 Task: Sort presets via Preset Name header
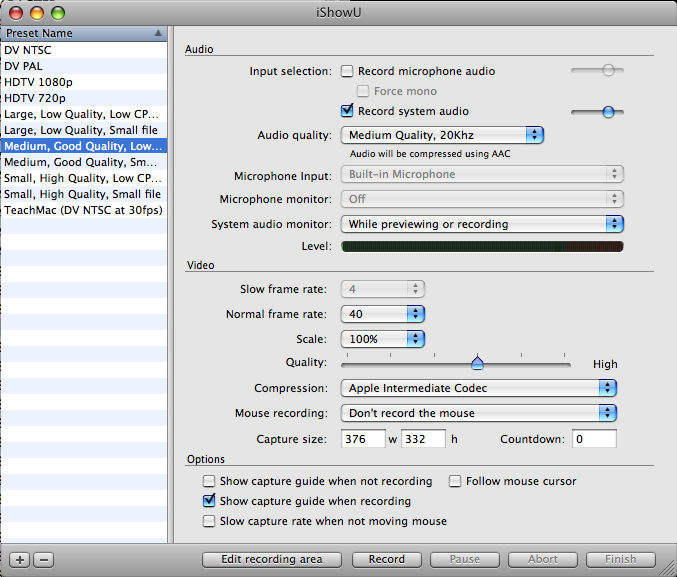coord(84,33)
